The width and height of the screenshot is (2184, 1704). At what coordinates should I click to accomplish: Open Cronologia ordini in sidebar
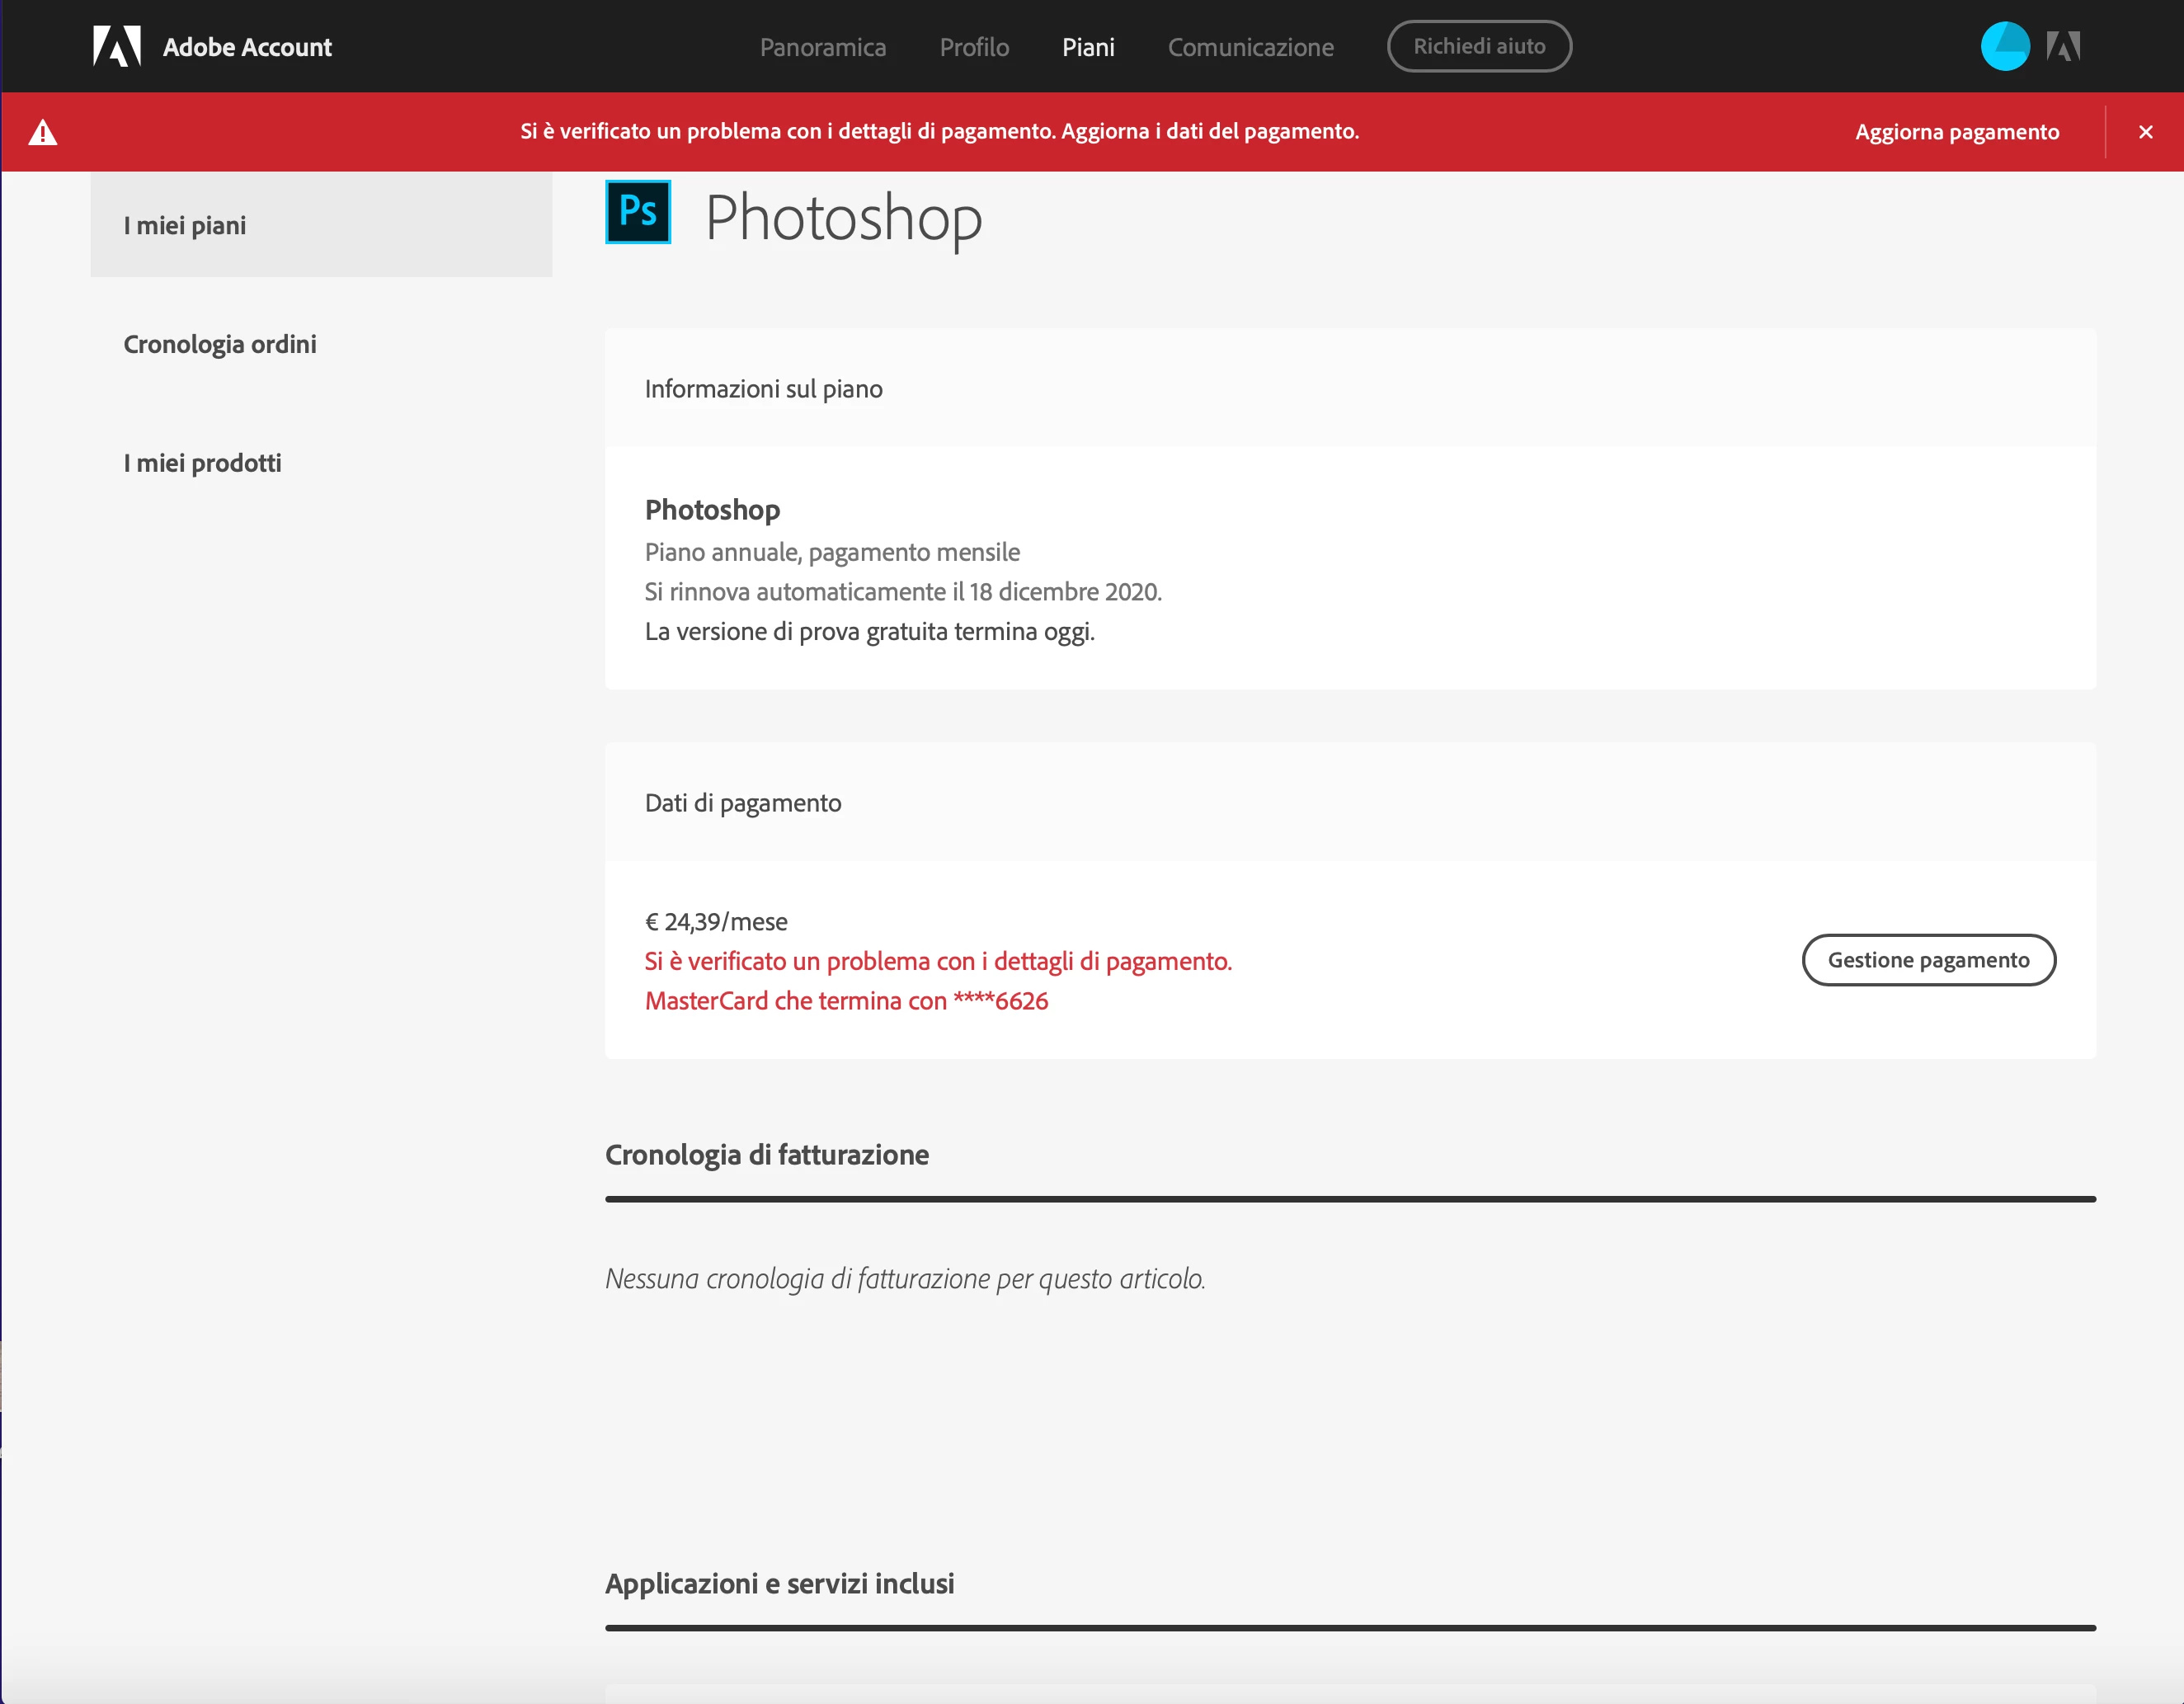point(220,344)
